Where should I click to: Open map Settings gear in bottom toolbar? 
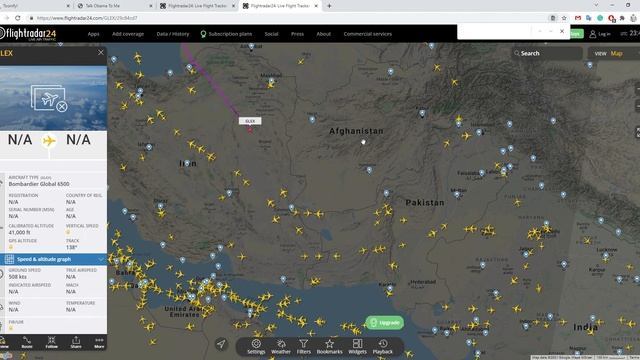click(x=256, y=346)
